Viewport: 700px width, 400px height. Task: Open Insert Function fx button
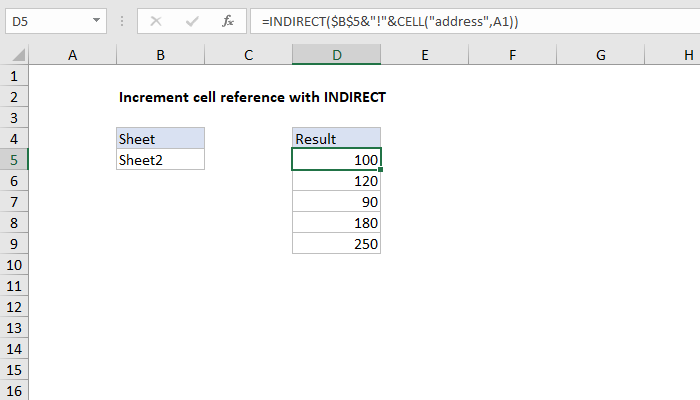coord(228,20)
